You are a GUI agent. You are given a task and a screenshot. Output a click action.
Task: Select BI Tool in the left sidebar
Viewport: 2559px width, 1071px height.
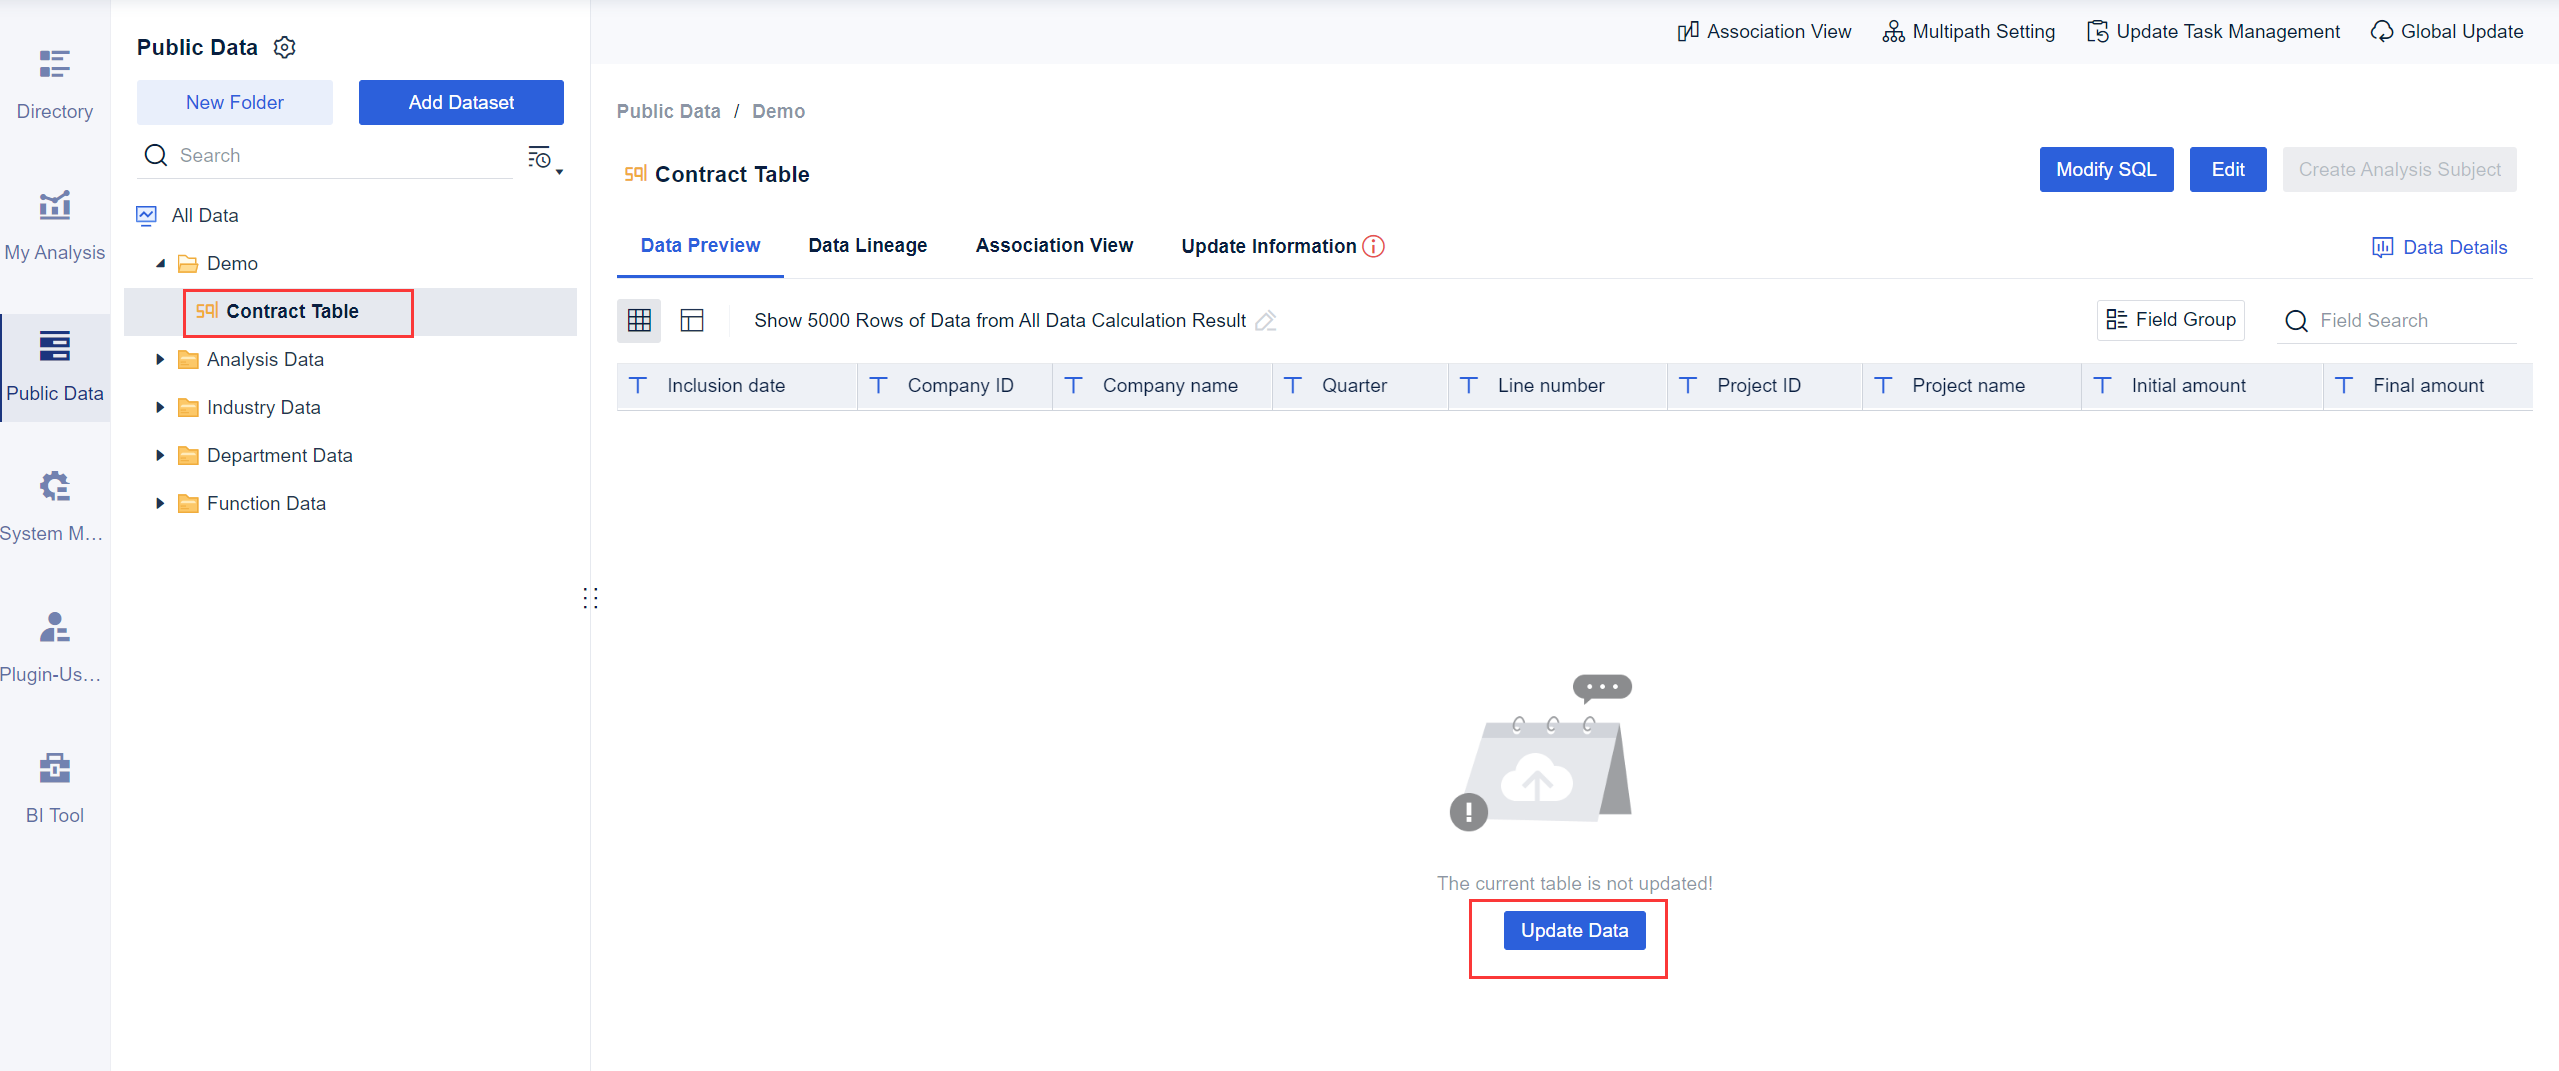(54, 785)
